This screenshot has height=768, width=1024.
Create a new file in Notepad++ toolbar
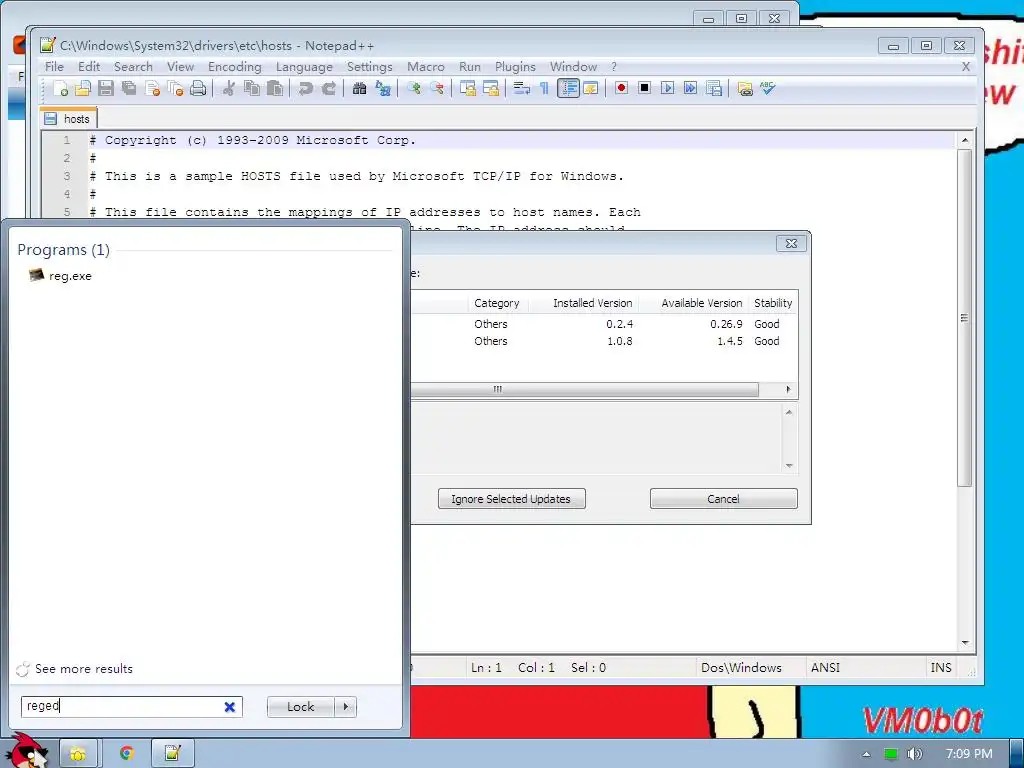click(61, 88)
